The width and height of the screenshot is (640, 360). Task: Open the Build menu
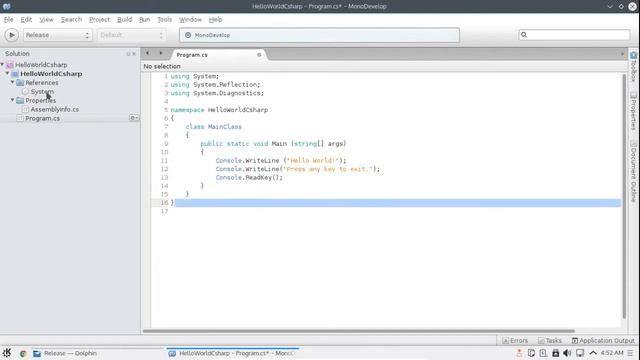point(124,20)
